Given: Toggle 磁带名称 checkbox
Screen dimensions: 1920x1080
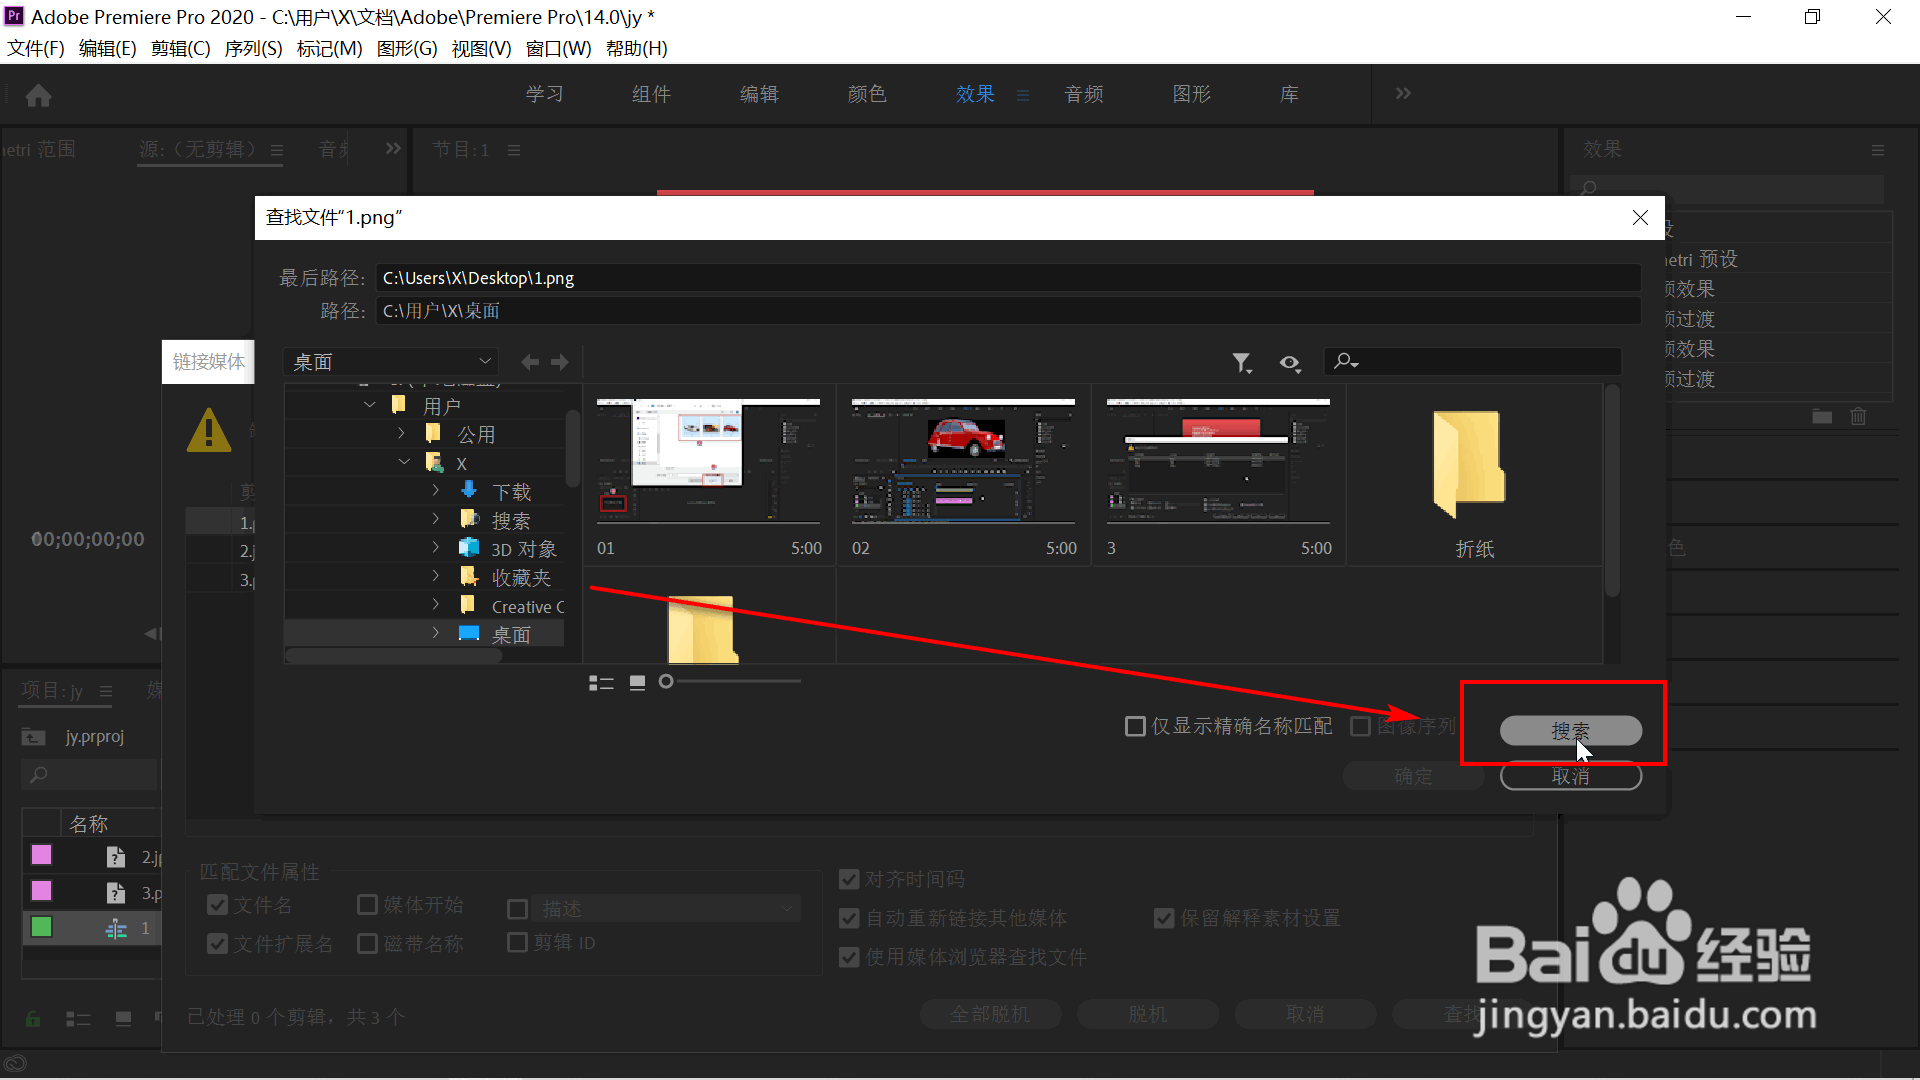Looking at the screenshot, I should [367, 944].
